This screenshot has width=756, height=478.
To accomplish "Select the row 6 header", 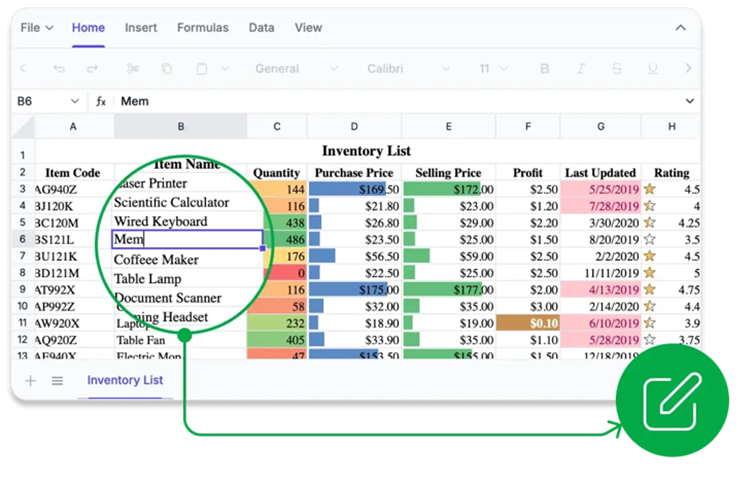I will tap(23, 240).
